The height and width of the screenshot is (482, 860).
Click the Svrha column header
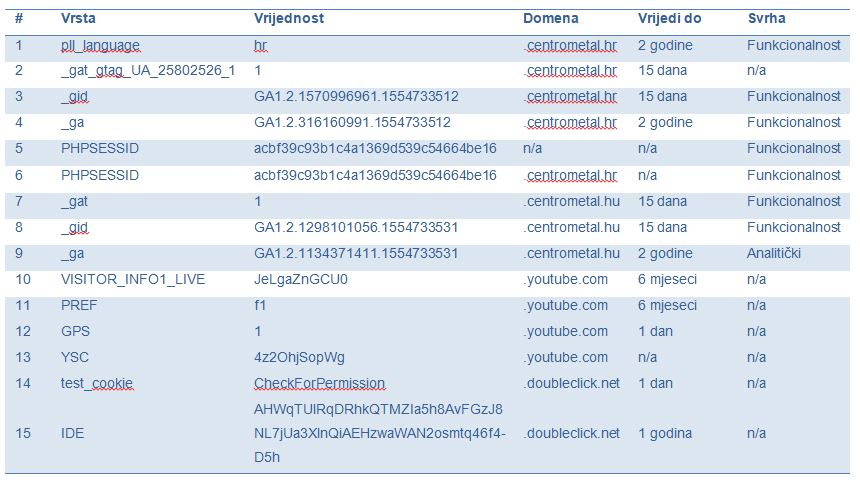(766, 18)
